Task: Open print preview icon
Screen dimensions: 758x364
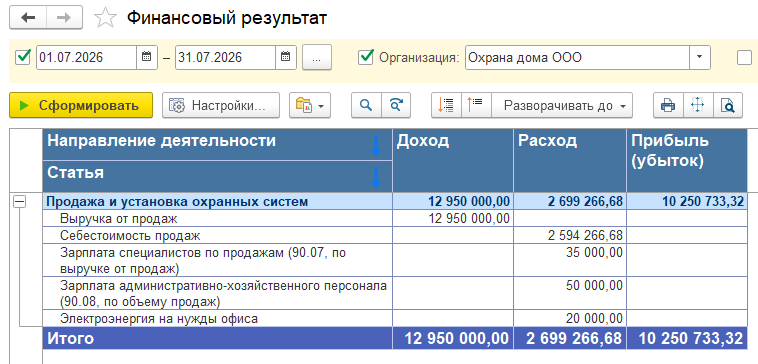Action: click(728, 105)
